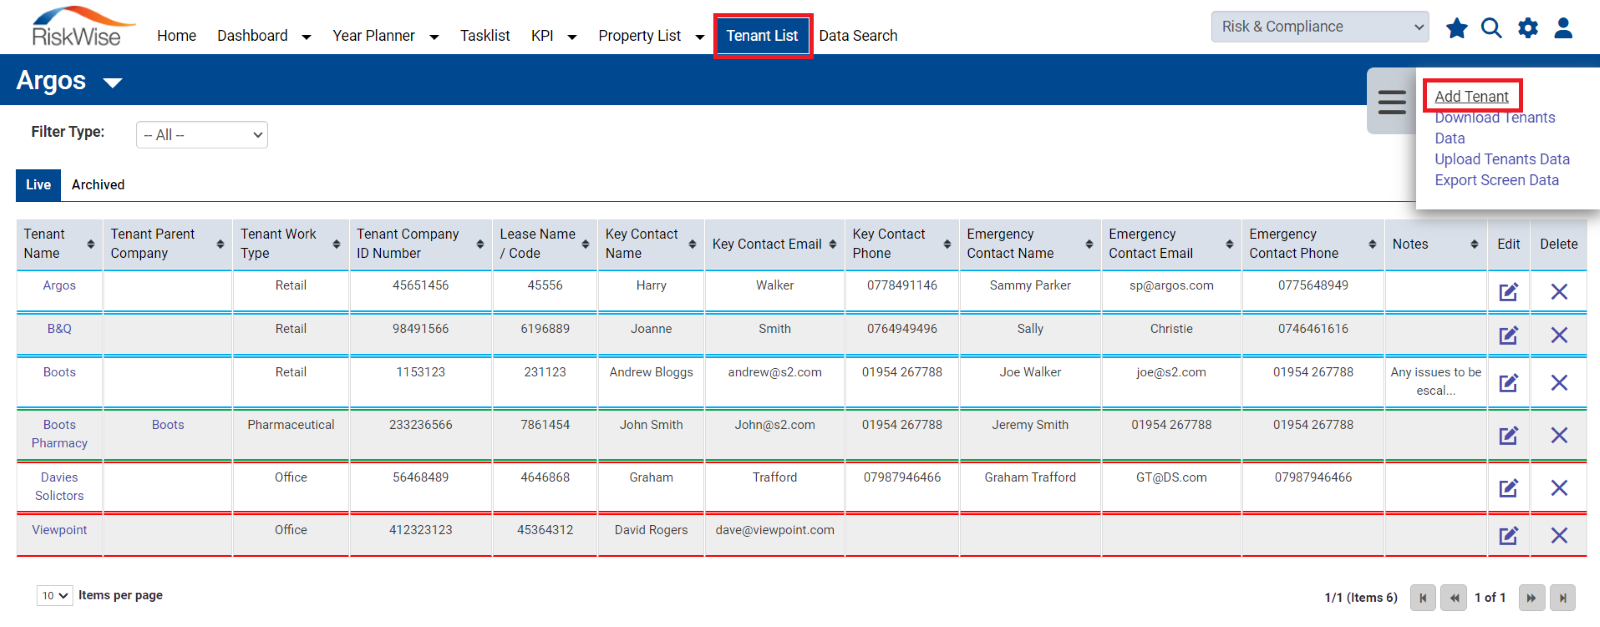
Task: Sort by Tenant Work Type column
Action: click(337, 244)
